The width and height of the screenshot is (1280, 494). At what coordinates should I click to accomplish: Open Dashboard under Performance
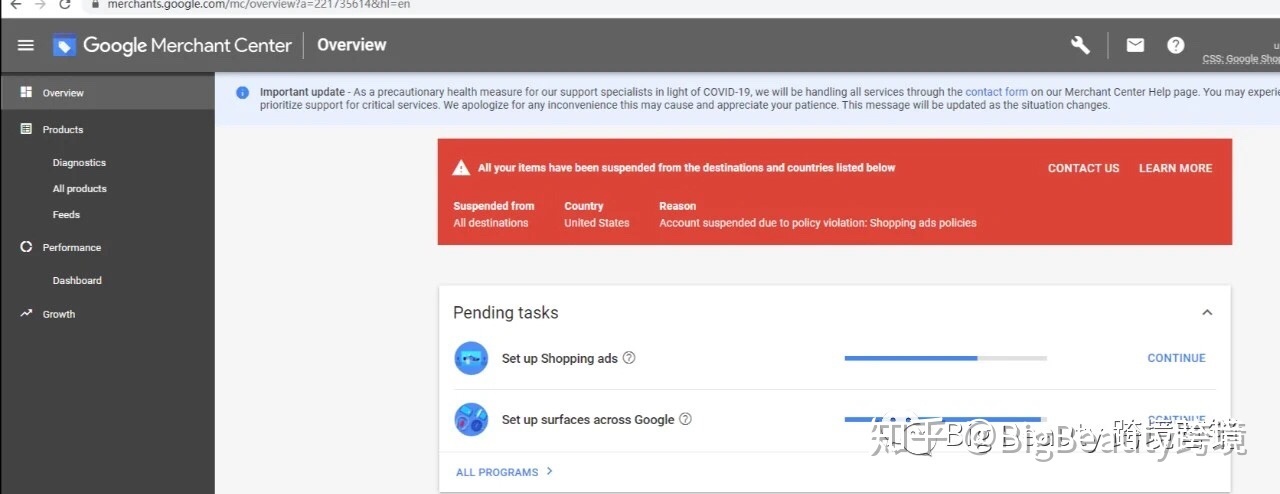click(x=77, y=280)
